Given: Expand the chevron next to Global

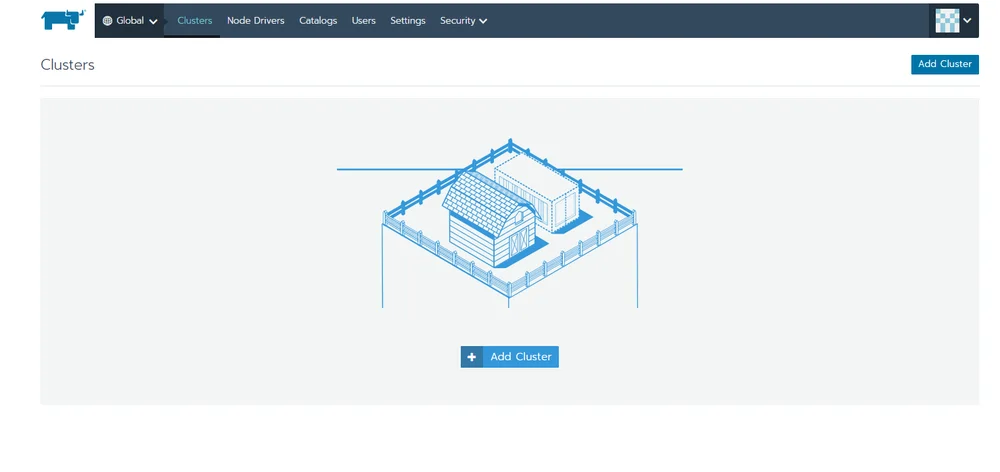Looking at the screenshot, I should (x=153, y=21).
